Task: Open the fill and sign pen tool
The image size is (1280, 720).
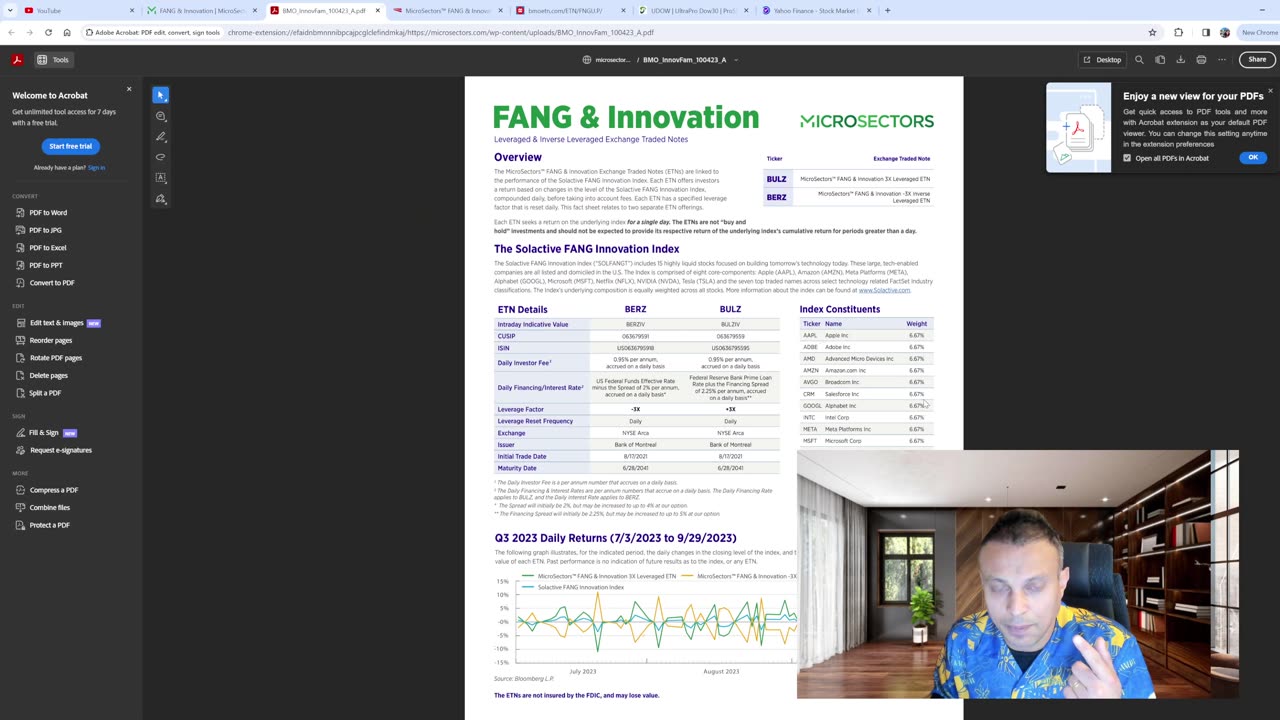Action: pos(160,199)
